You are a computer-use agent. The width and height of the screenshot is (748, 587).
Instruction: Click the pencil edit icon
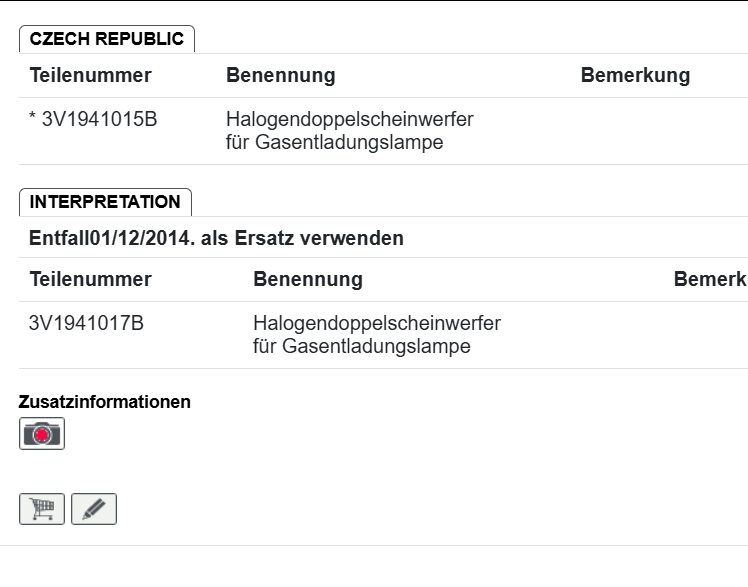(94, 509)
